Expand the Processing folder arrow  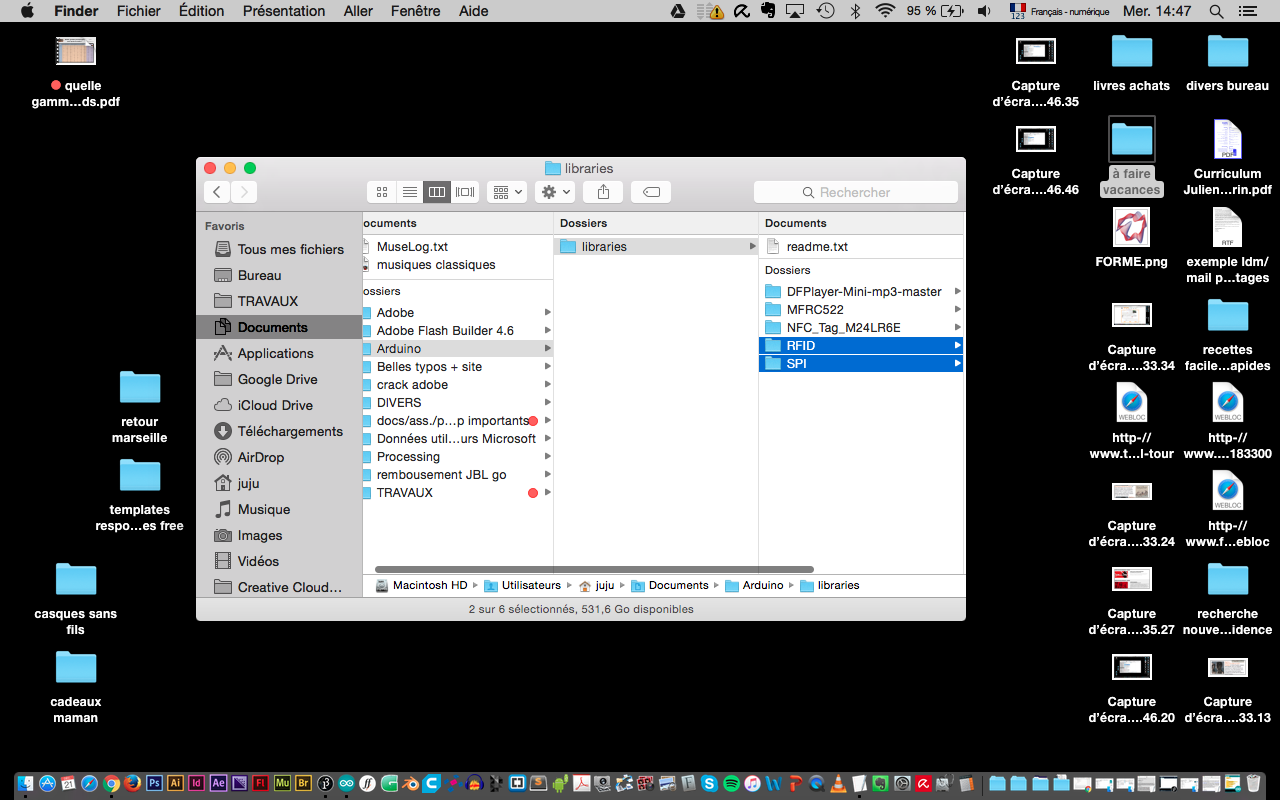click(x=547, y=457)
